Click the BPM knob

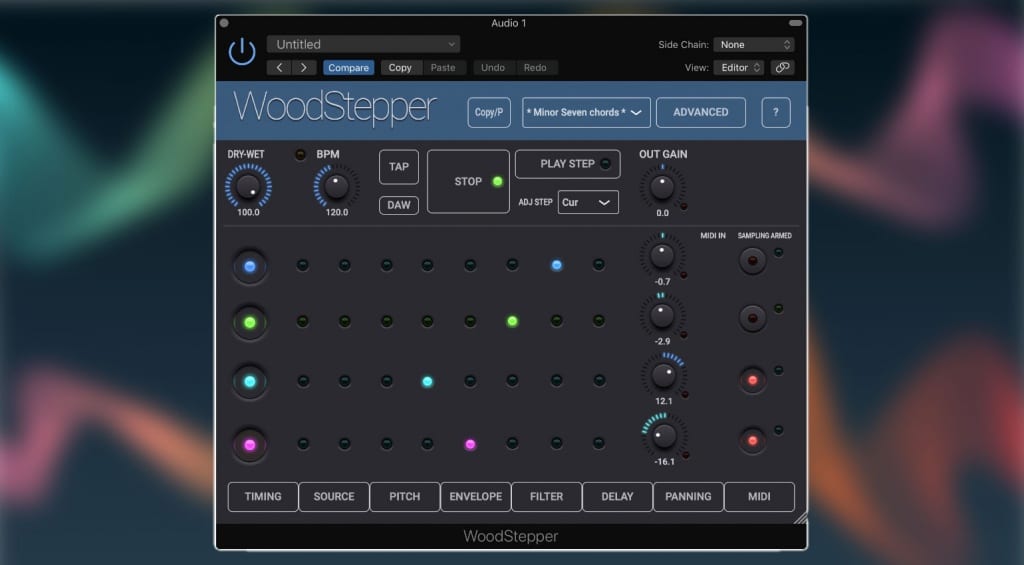[336, 187]
